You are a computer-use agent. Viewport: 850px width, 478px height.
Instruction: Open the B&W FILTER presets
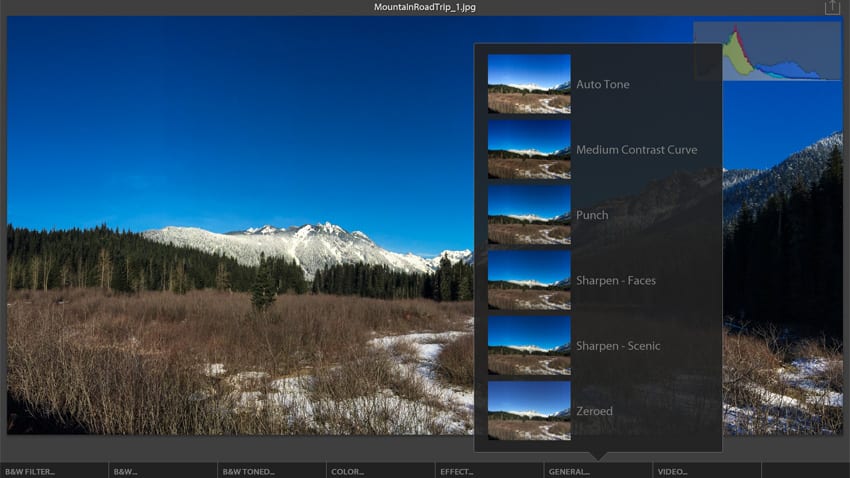[x=54, y=471]
